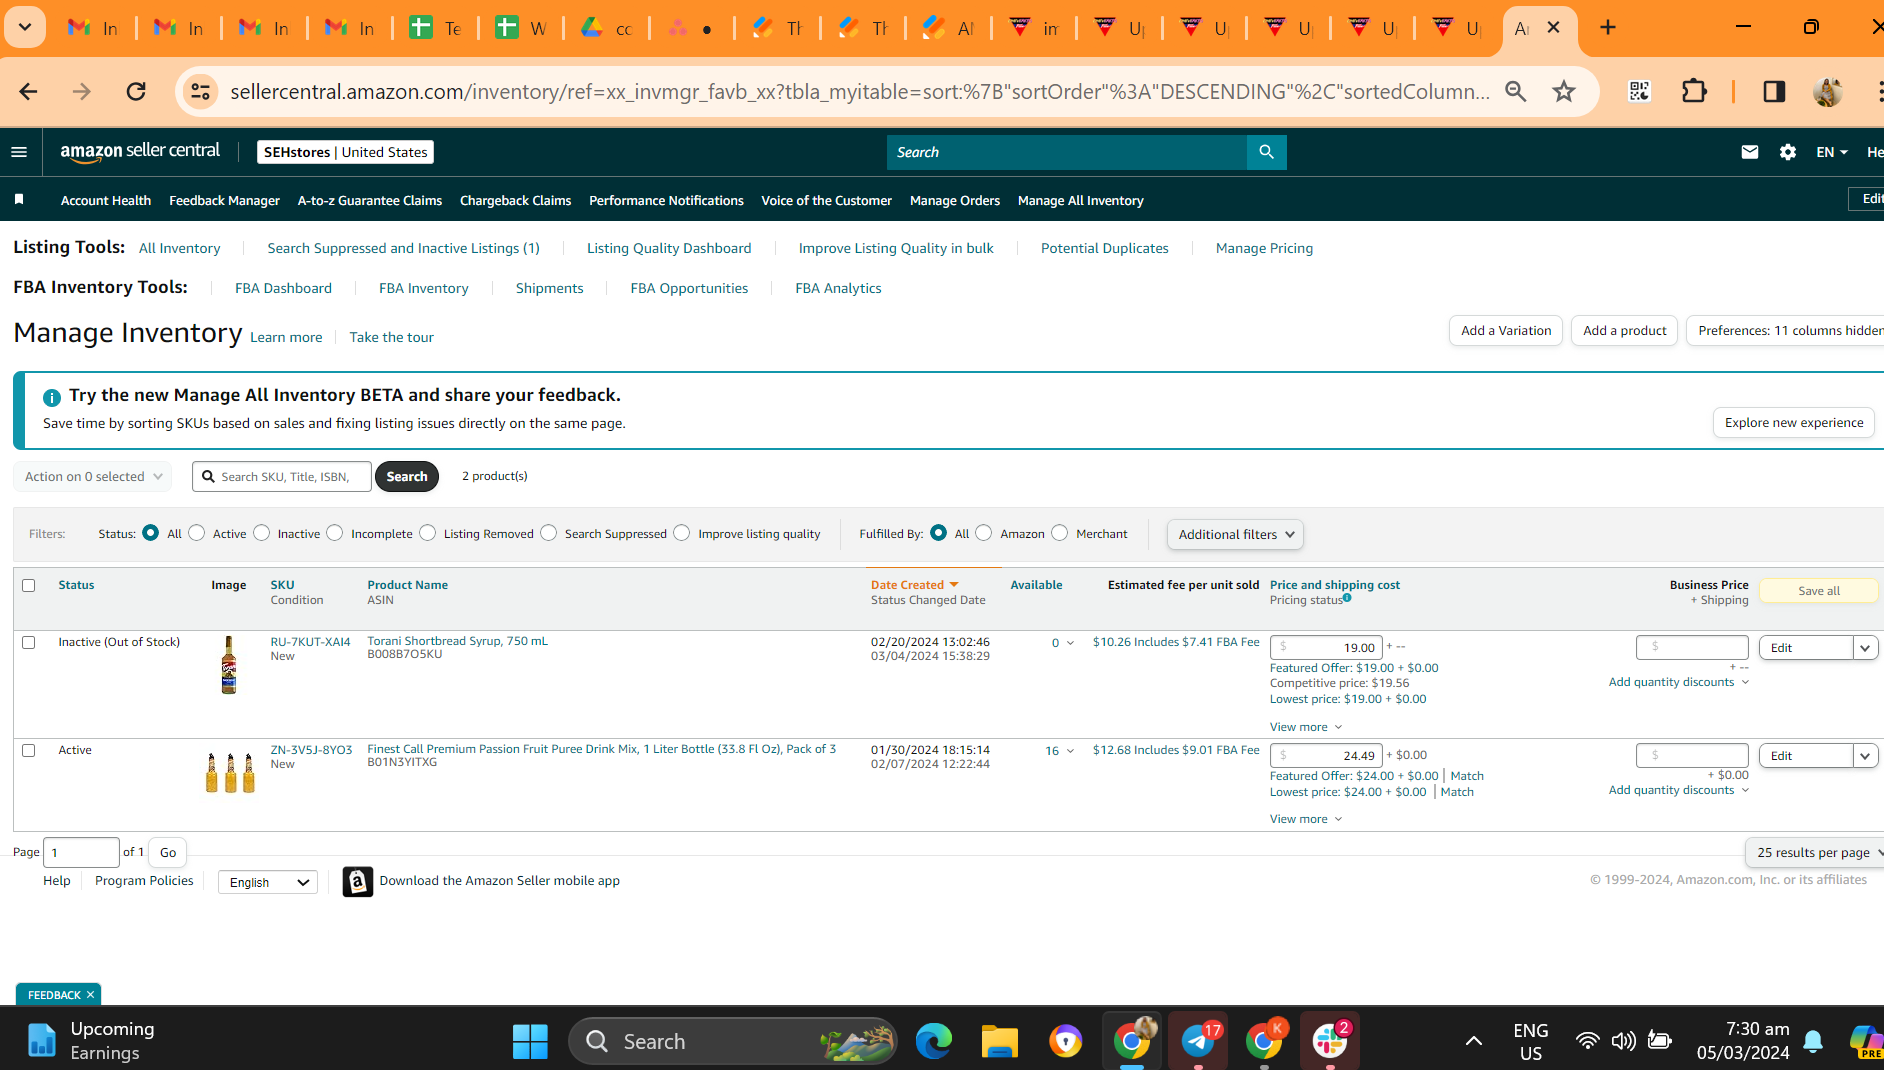The image size is (1884, 1070).
Task: Expand View more for Torani Syrup pricing
Action: coord(1305,727)
